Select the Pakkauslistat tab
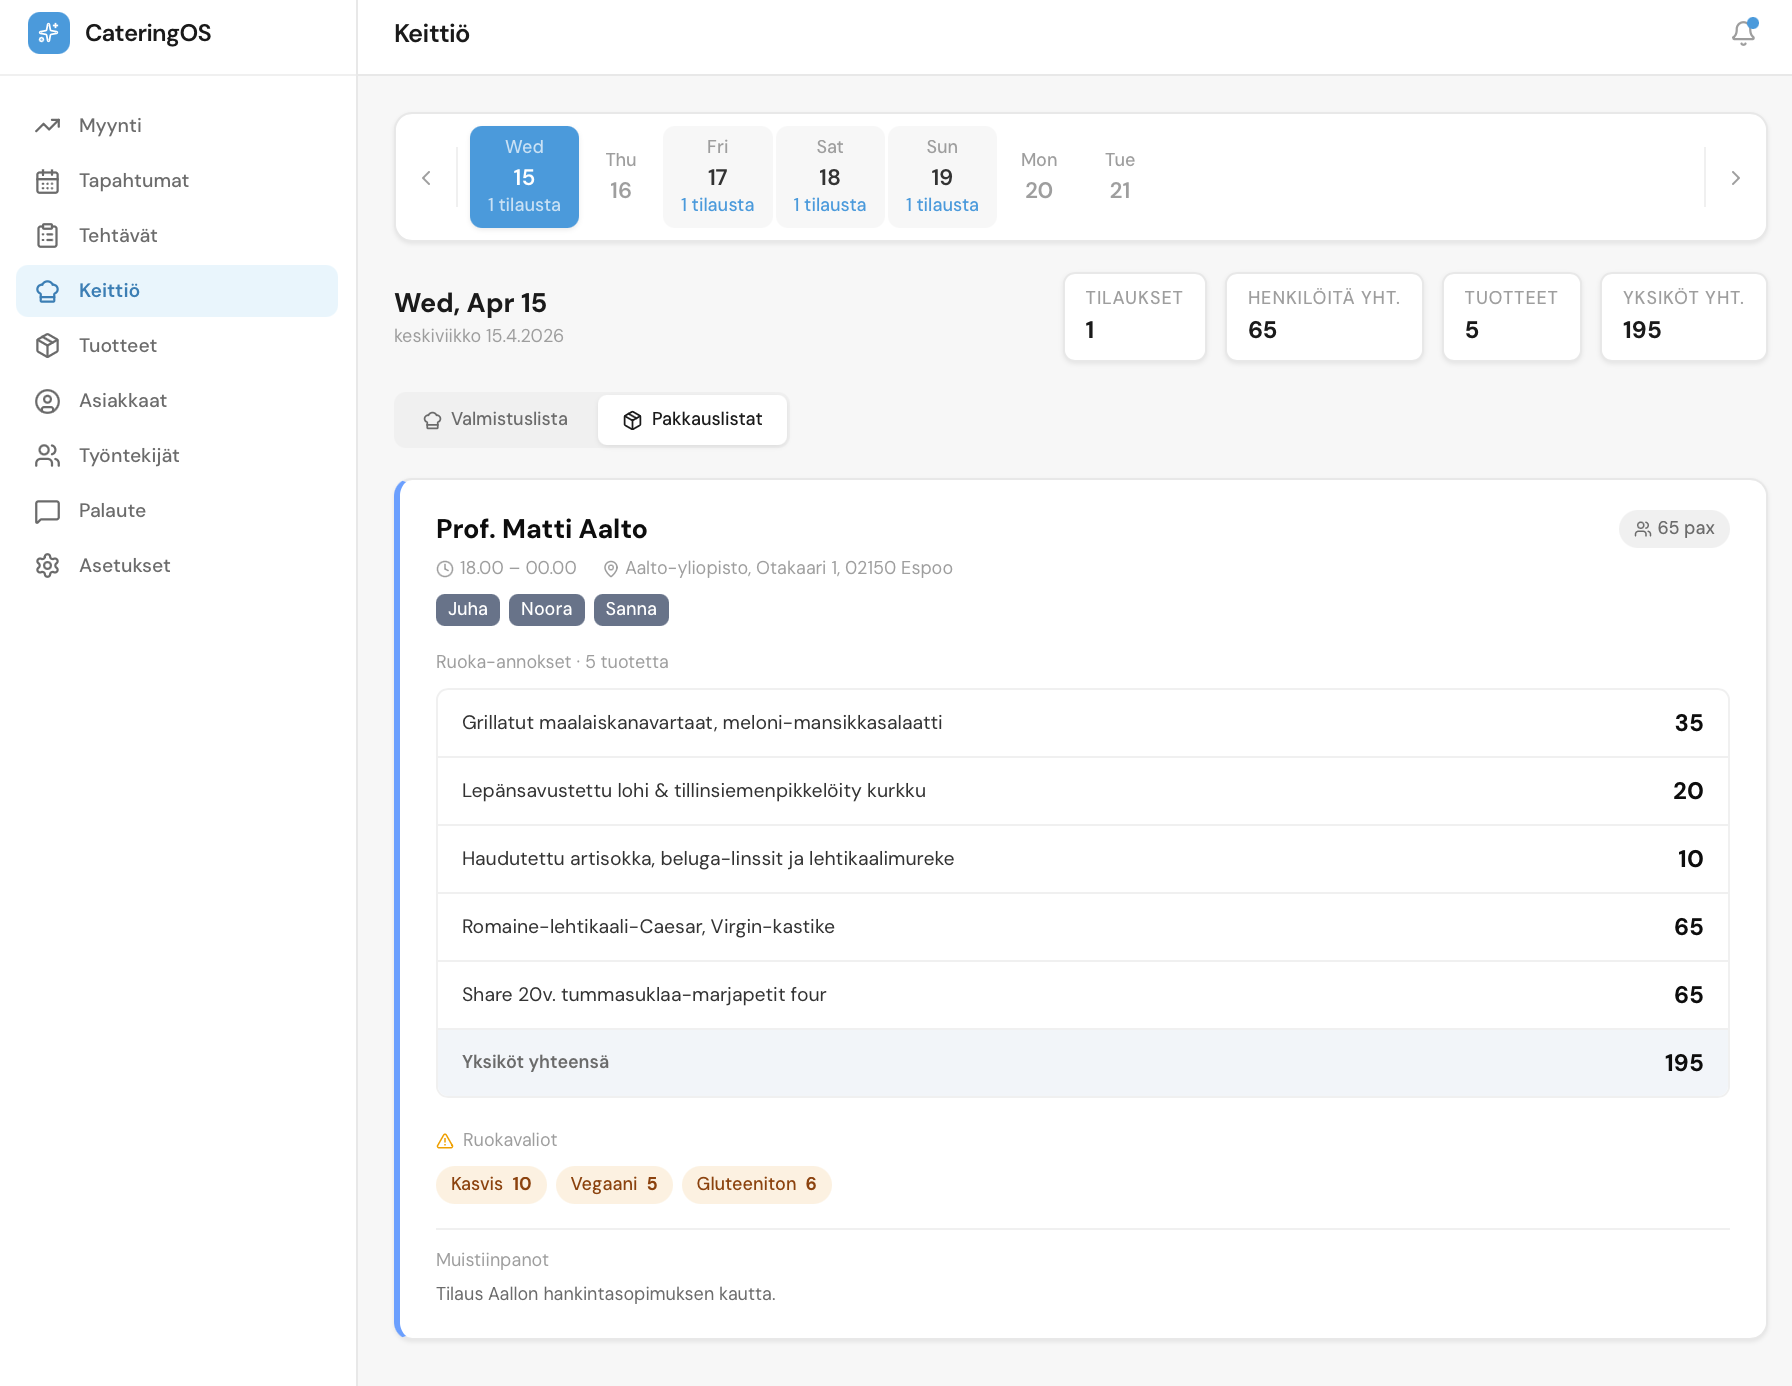 click(692, 420)
